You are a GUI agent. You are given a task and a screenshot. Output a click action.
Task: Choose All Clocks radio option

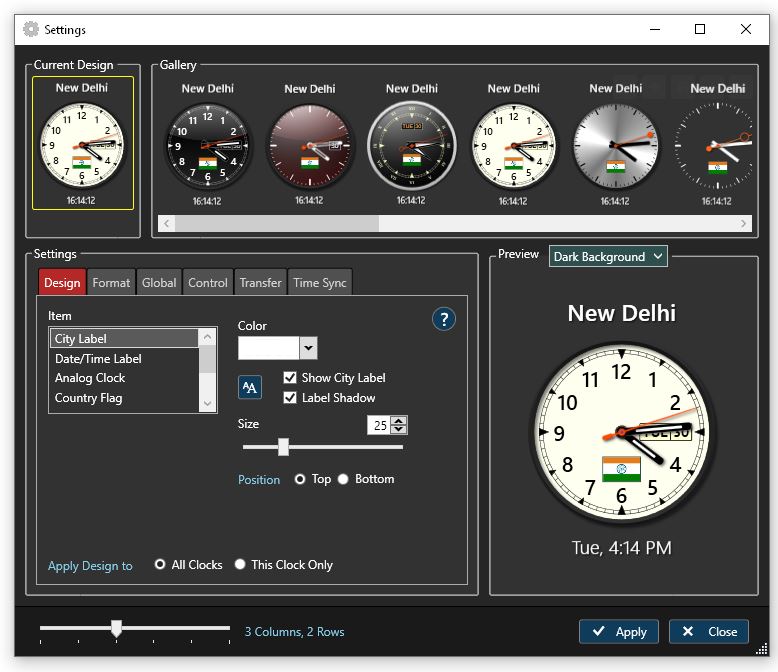(x=160, y=564)
